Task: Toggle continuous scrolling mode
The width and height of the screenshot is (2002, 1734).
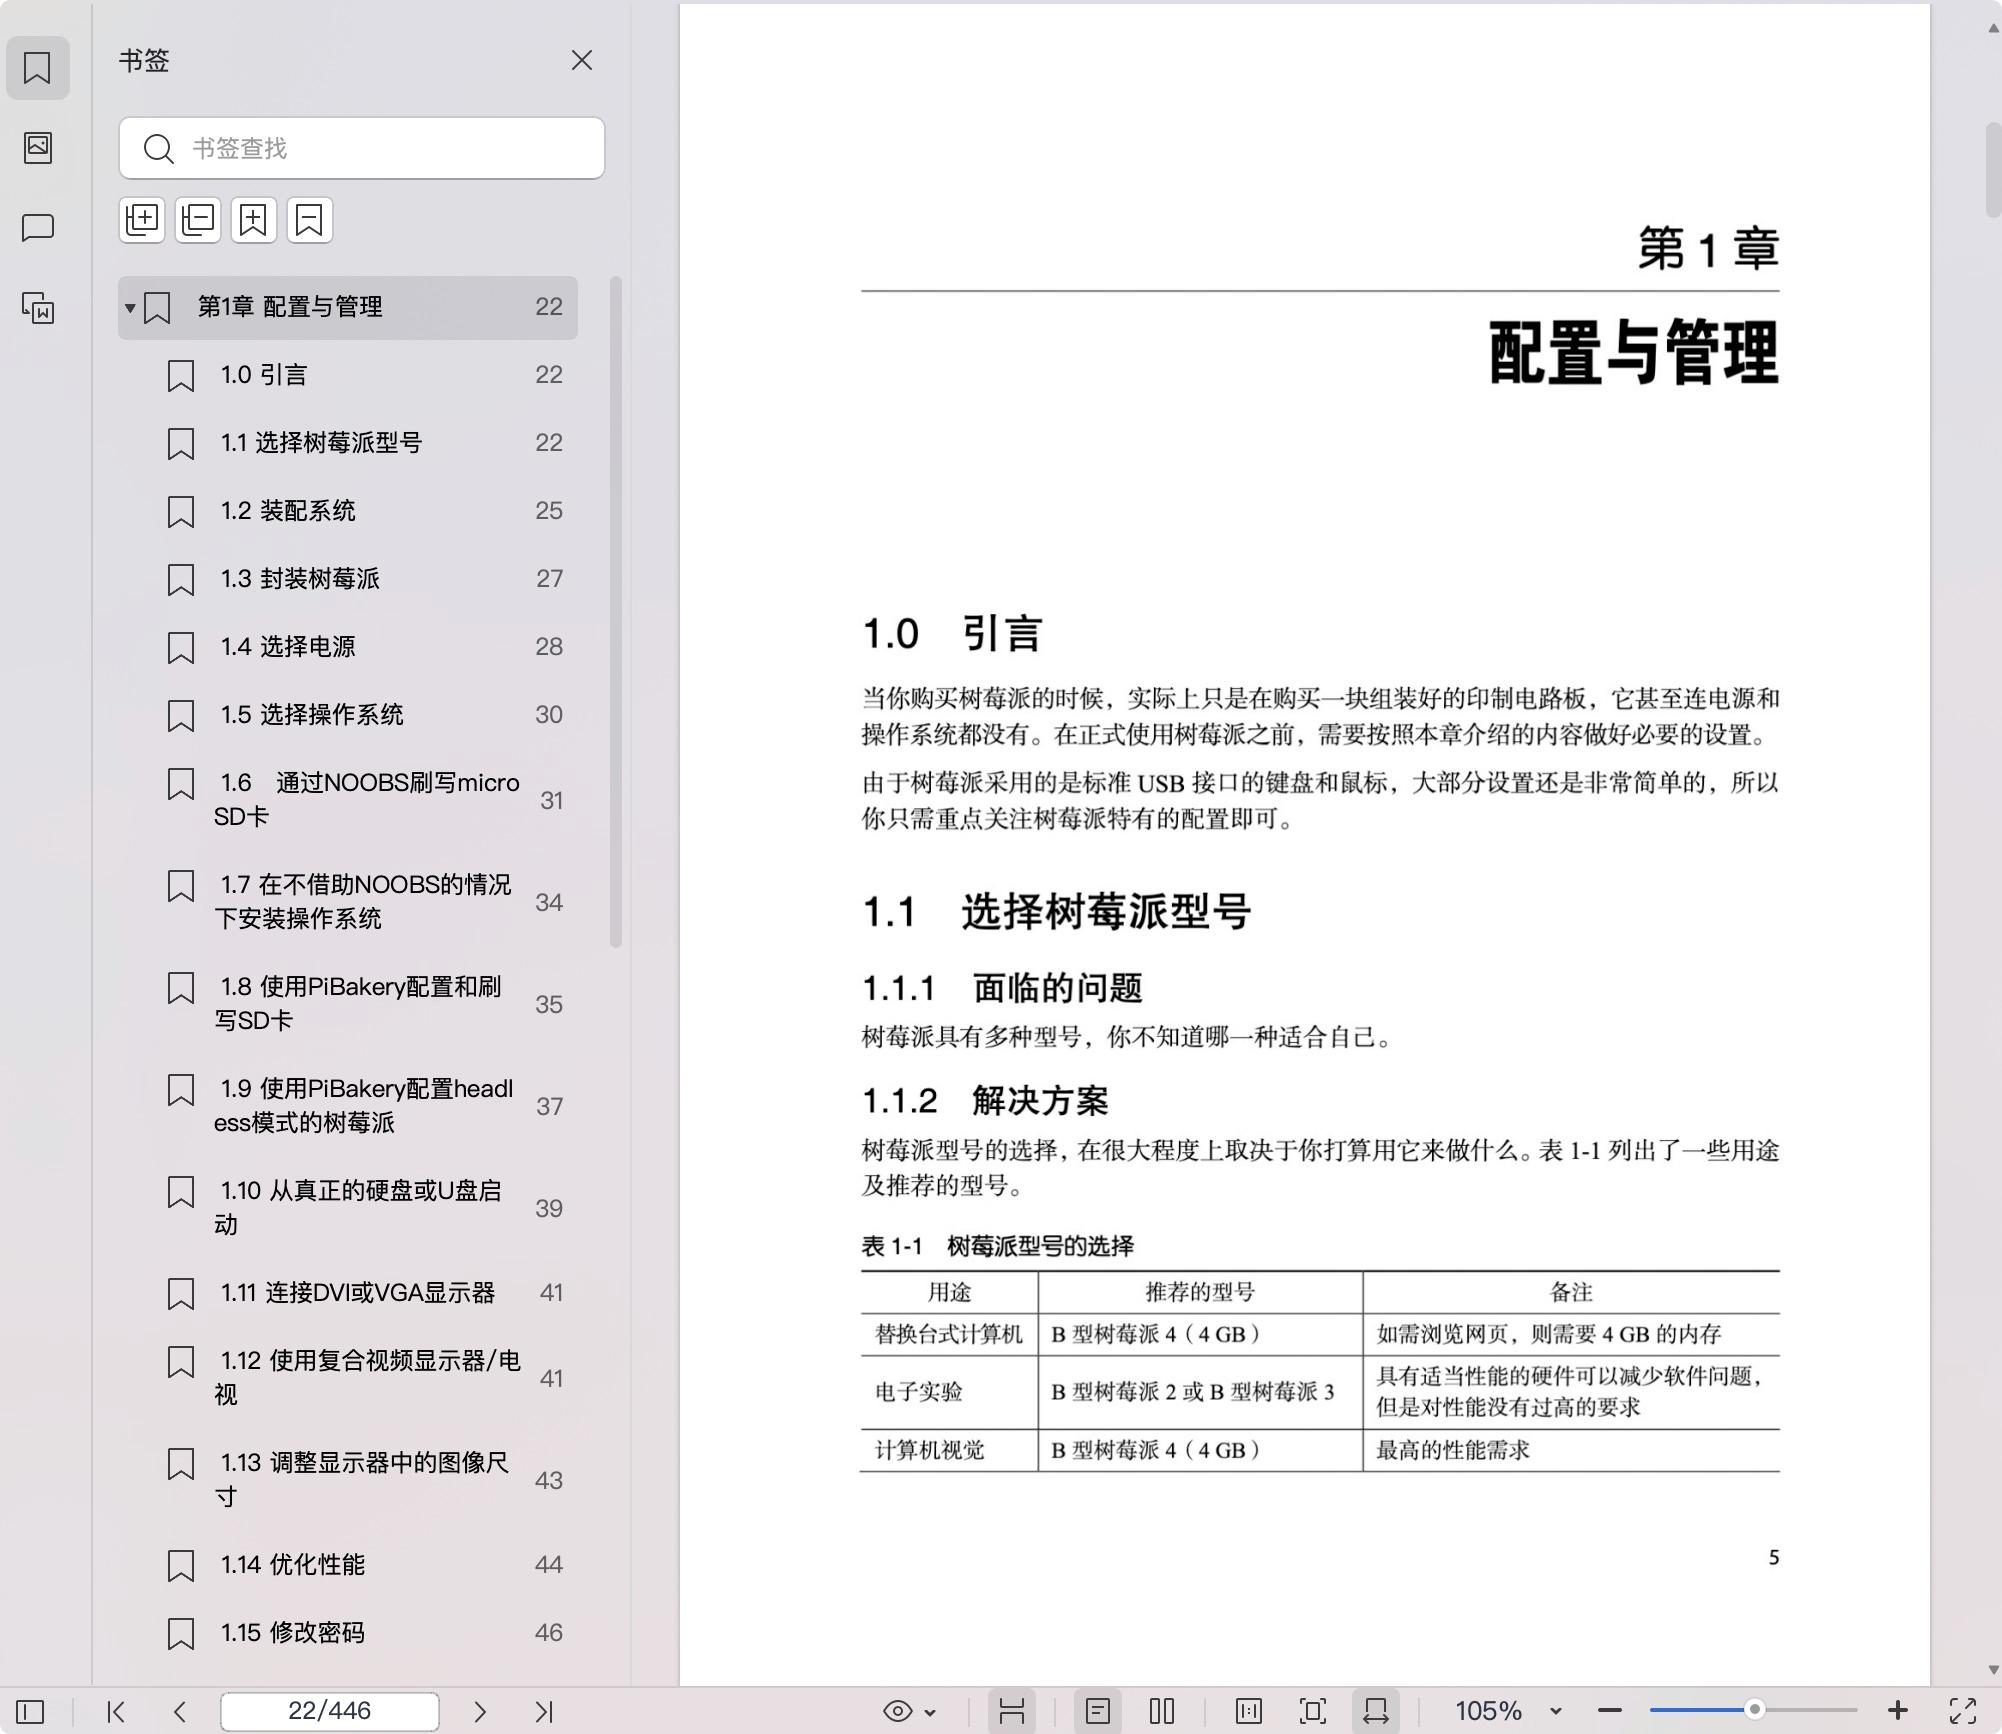Action: (x=1012, y=1711)
